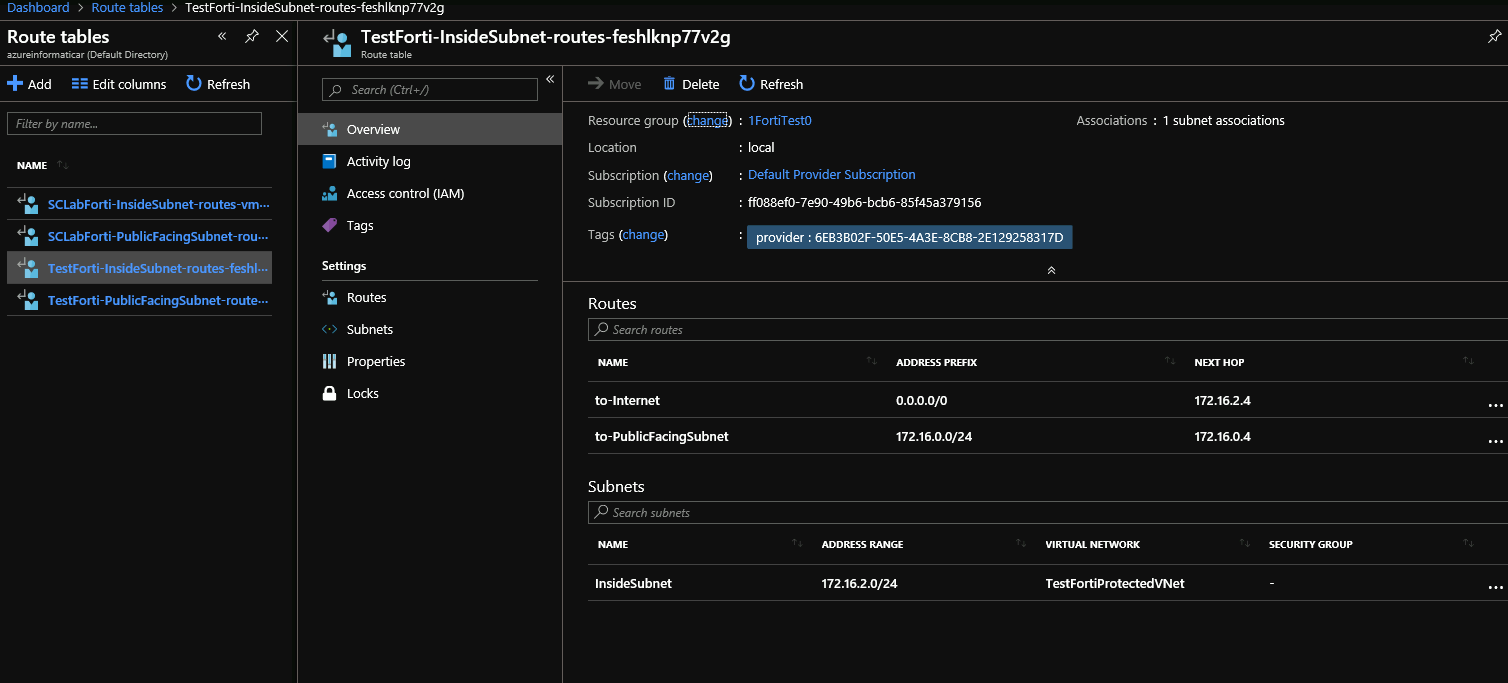Image resolution: width=1508 pixels, height=683 pixels.
Task: Open ellipsis menu for to-PublicFacingSubnet route
Action: click(x=1495, y=440)
